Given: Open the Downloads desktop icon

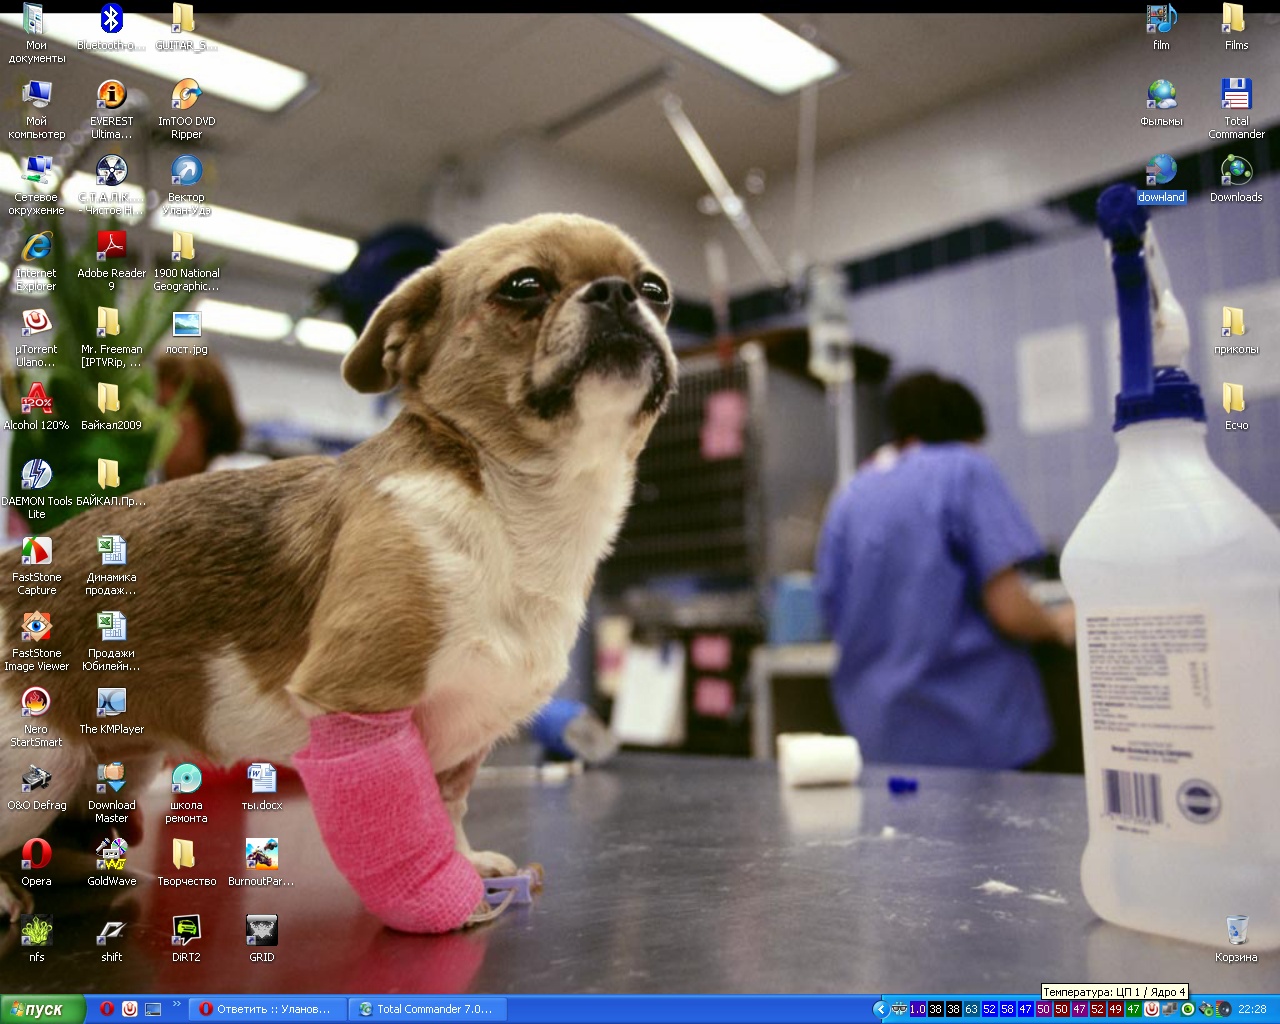Looking at the screenshot, I should 1236,179.
